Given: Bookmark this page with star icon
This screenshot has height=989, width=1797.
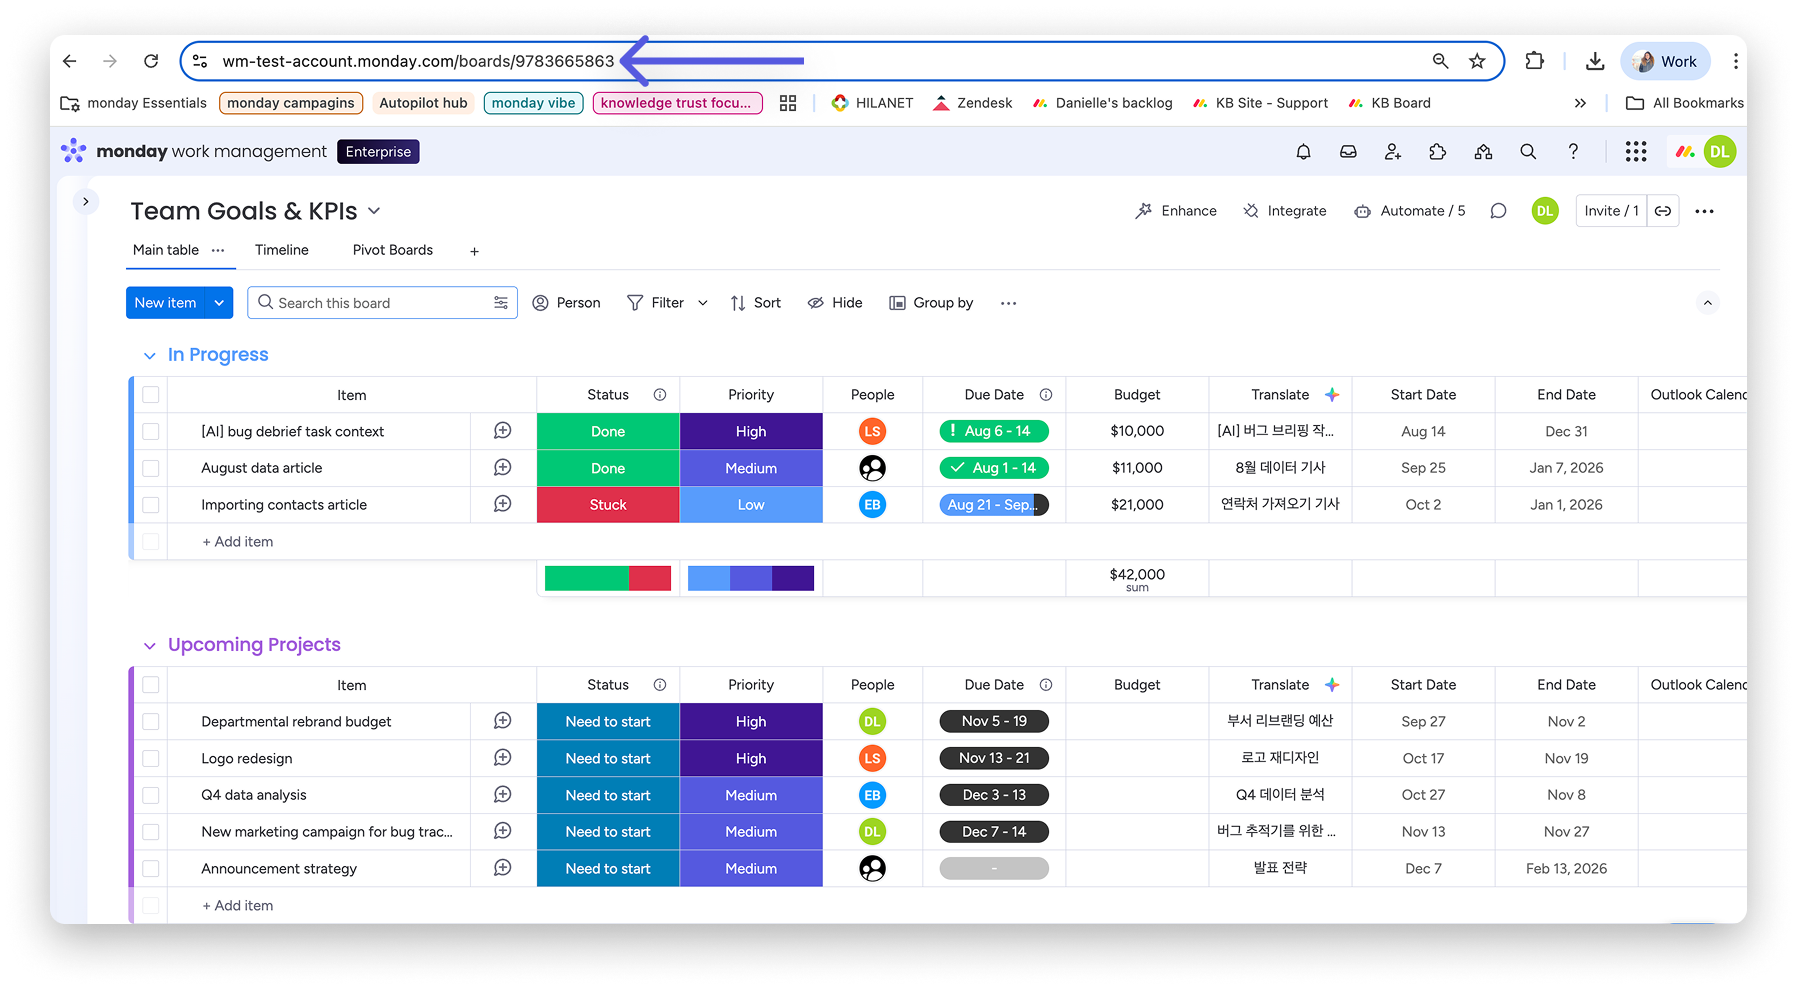Looking at the screenshot, I should pos(1477,61).
